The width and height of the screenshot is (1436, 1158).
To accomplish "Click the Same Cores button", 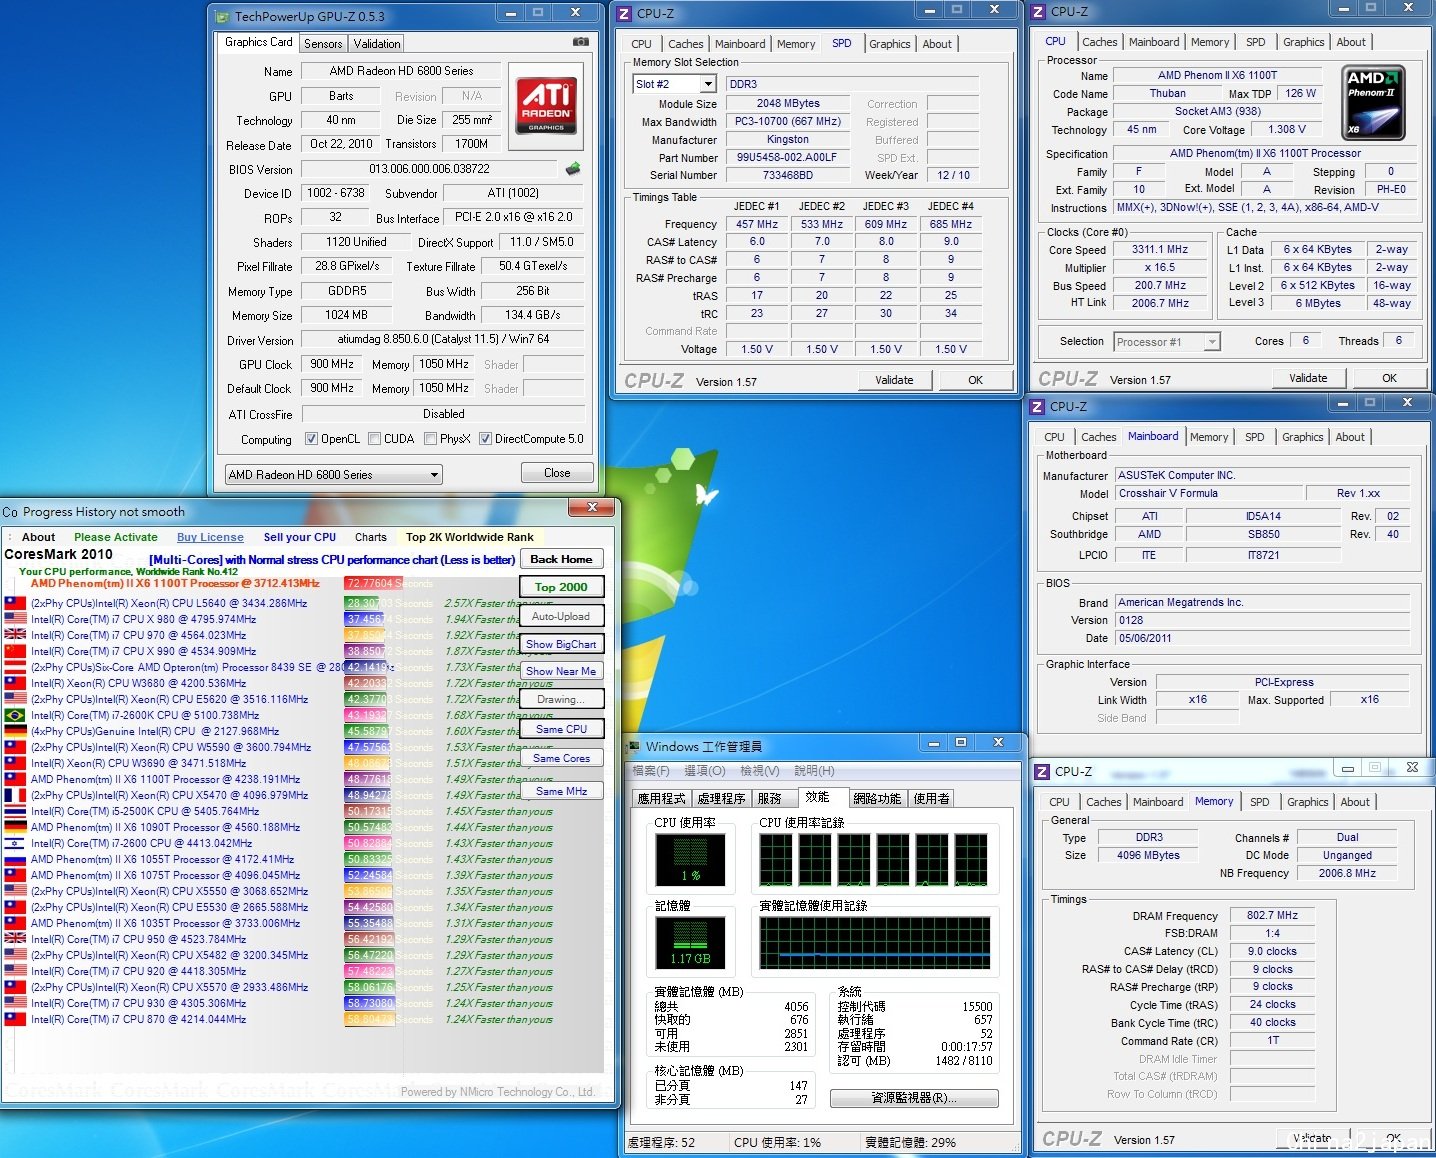I will click(561, 758).
